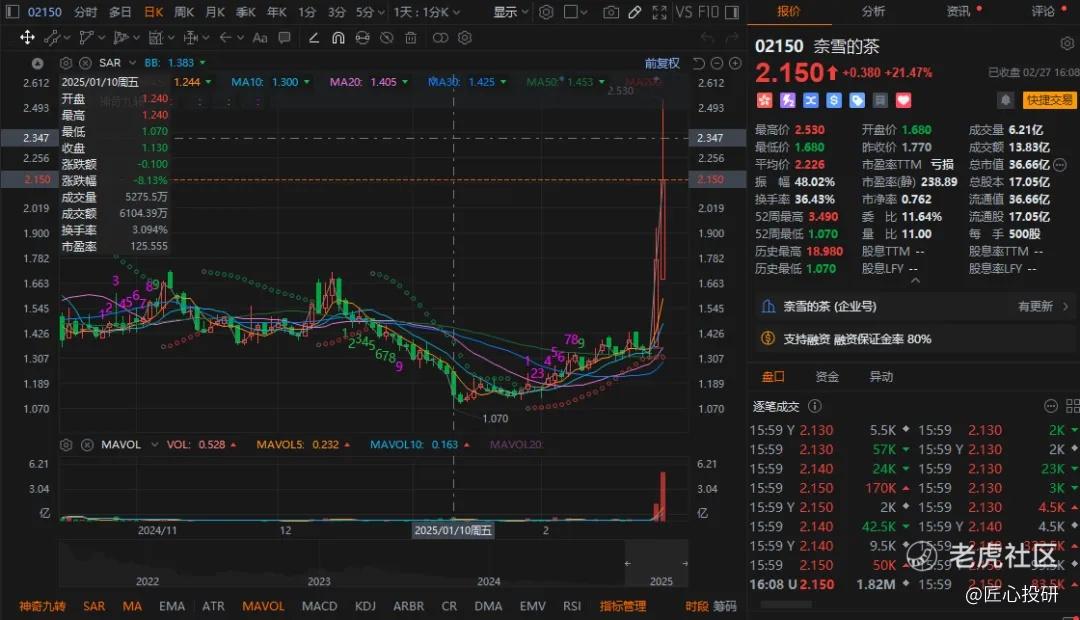Image resolution: width=1080 pixels, height=620 pixels.
Task: Toggle the MA indicator in bottom bar
Action: pos(132,606)
